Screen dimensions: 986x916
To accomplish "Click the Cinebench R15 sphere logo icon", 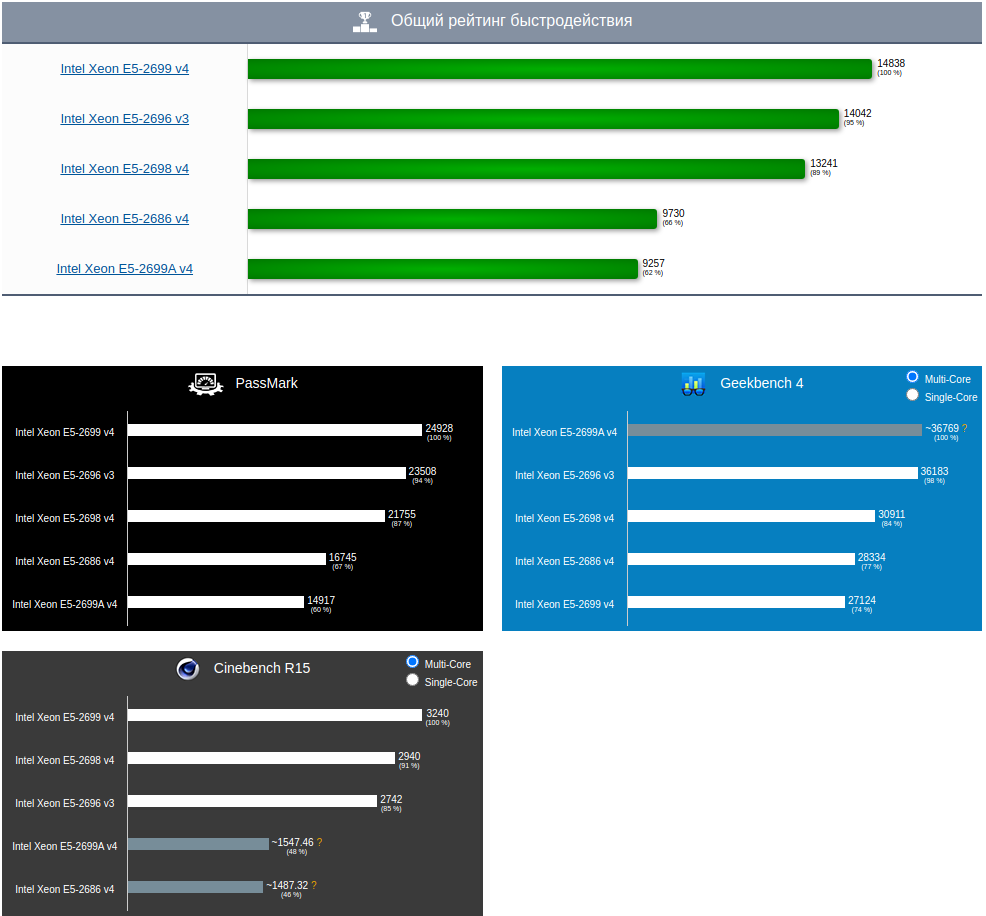I will (187, 669).
